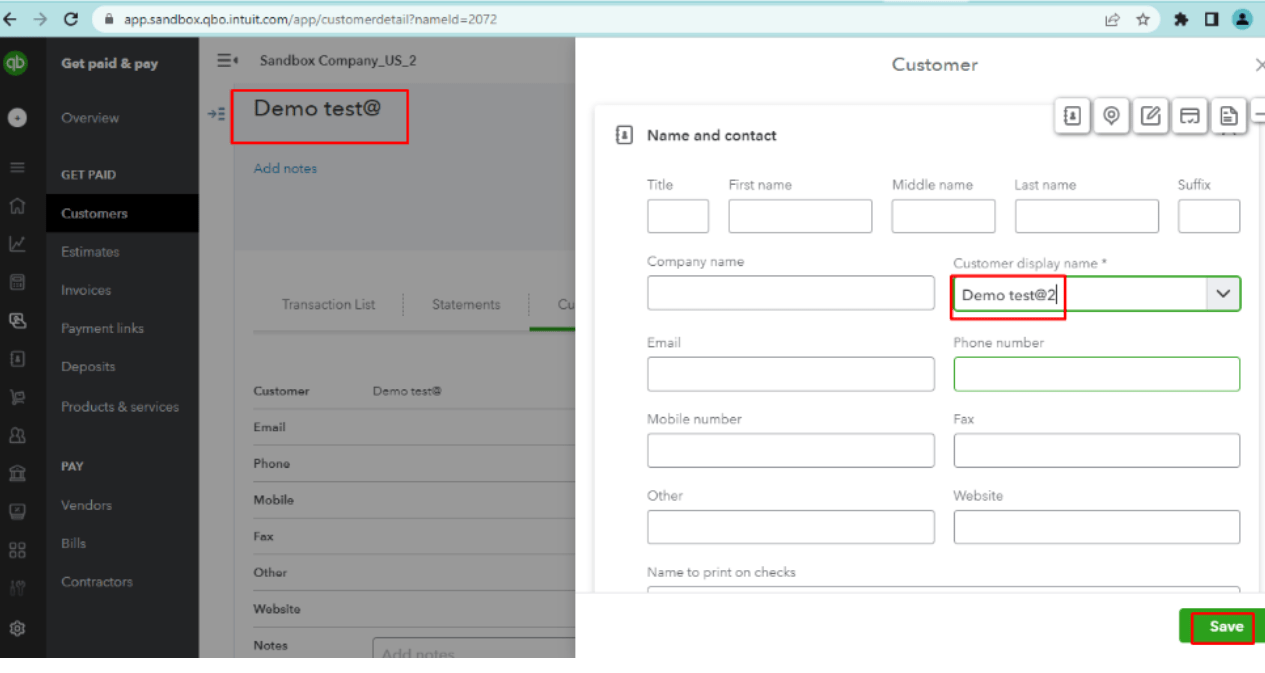Save the customer changes
The image size is (1265, 673).
click(x=1225, y=627)
